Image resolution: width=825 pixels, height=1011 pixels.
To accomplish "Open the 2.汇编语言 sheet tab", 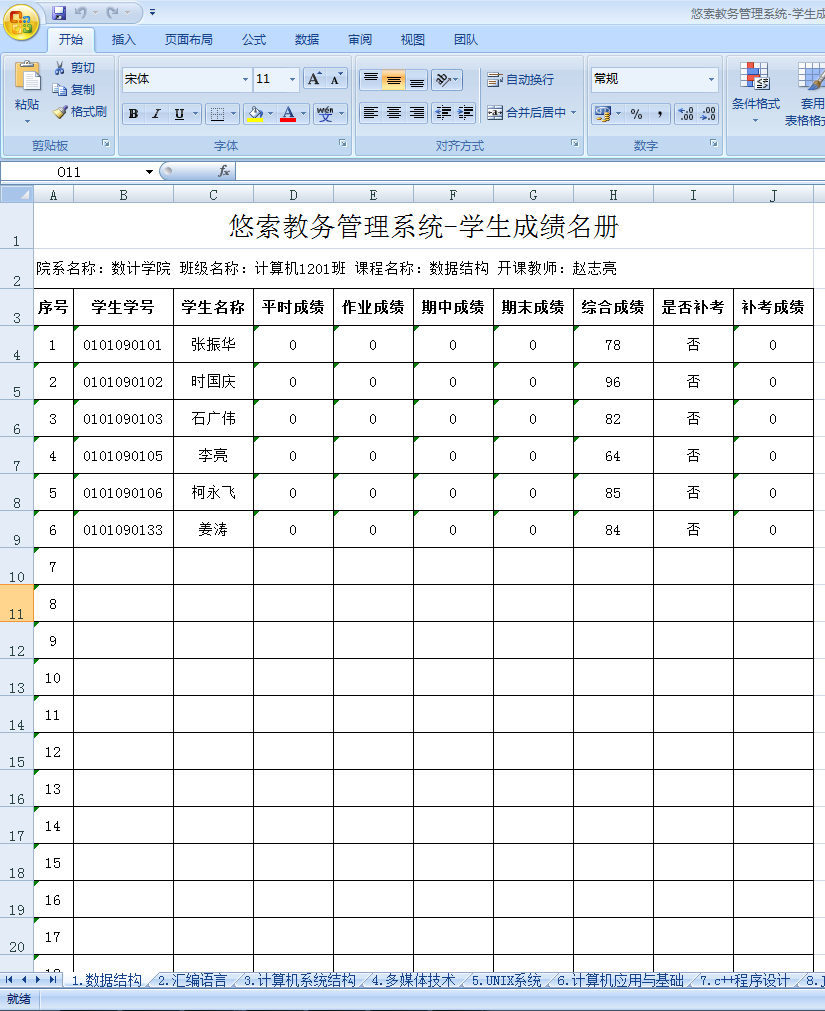I will coord(192,981).
